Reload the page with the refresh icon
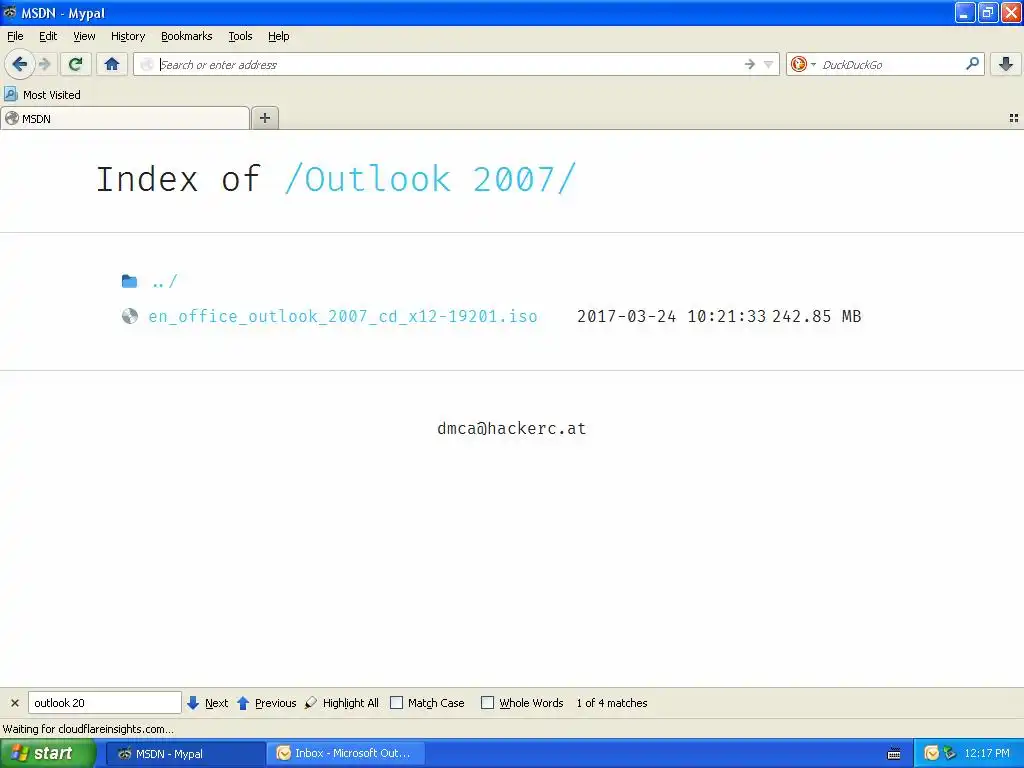Image resolution: width=1024 pixels, height=768 pixels. 76,64
